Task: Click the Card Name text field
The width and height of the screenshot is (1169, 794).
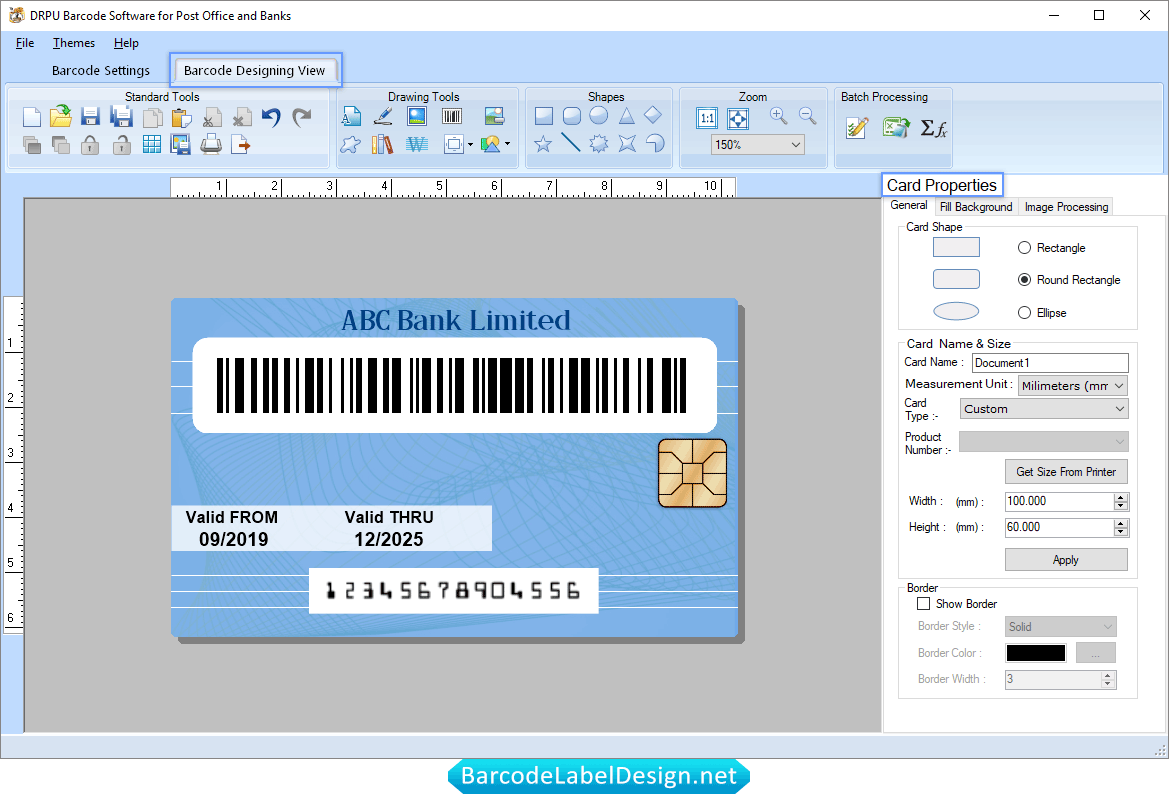Action: 1050,362
